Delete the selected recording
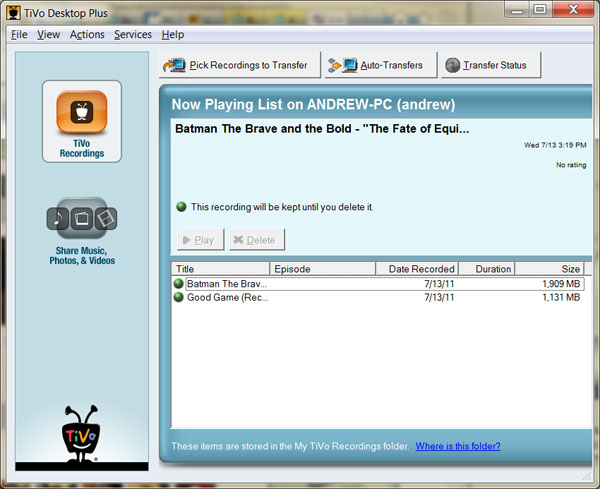The height and width of the screenshot is (489, 600). pyautogui.click(x=257, y=240)
